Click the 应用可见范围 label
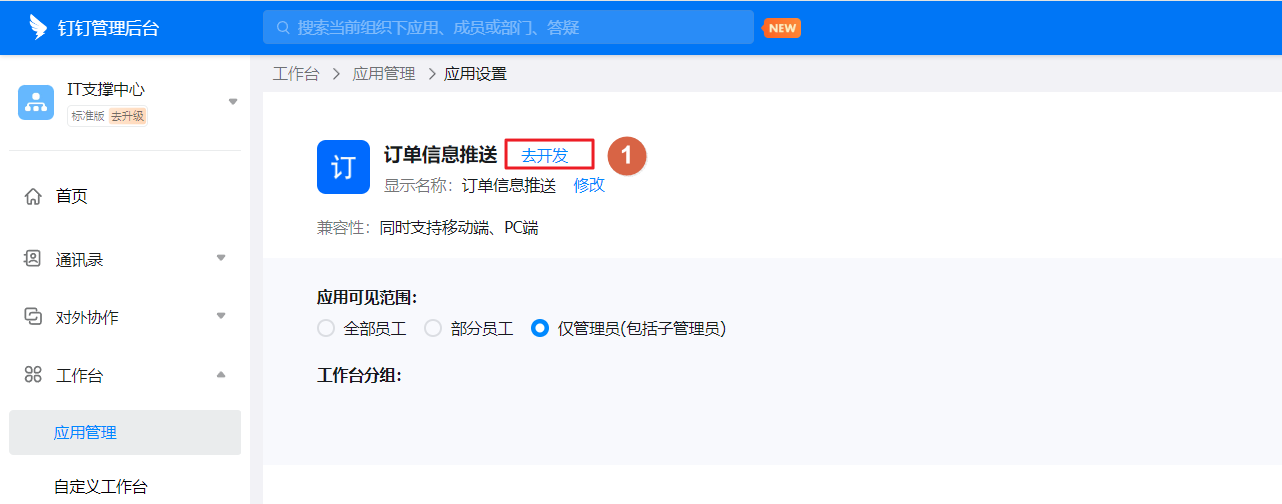The image size is (1282, 504). coord(367,298)
